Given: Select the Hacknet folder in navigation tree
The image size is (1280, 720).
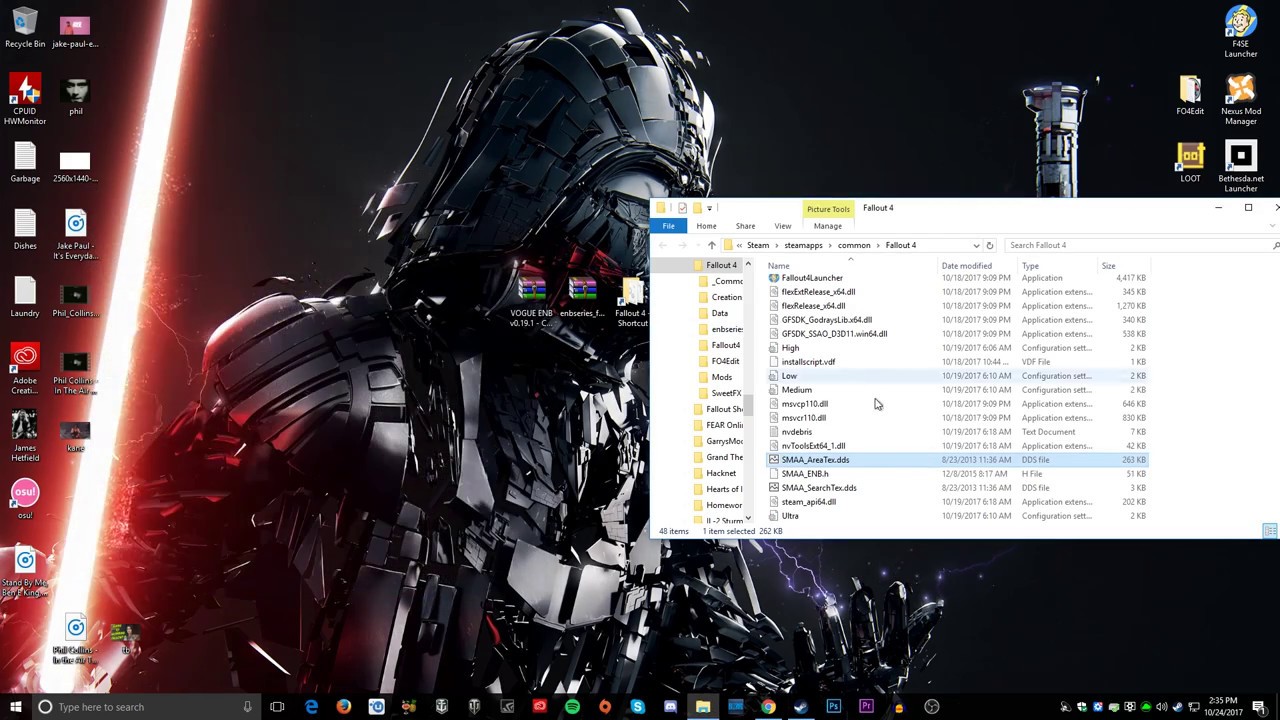Looking at the screenshot, I should point(721,473).
